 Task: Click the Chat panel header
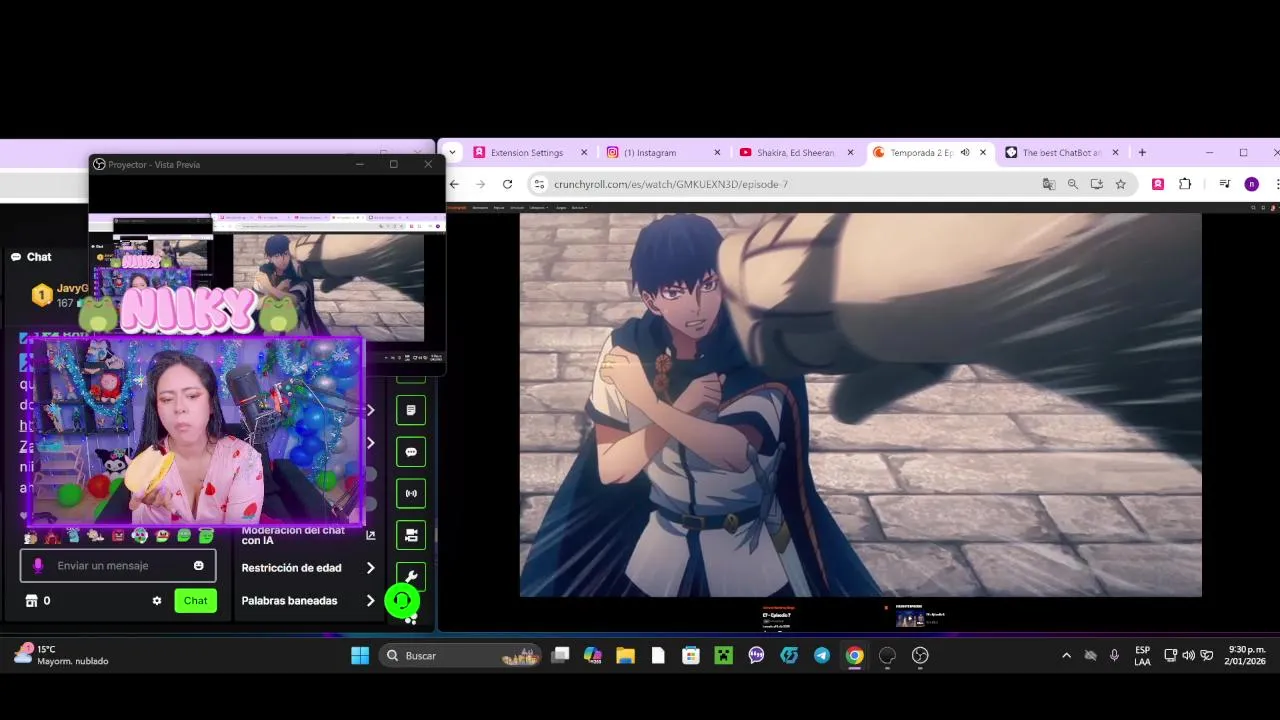(31, 257)
